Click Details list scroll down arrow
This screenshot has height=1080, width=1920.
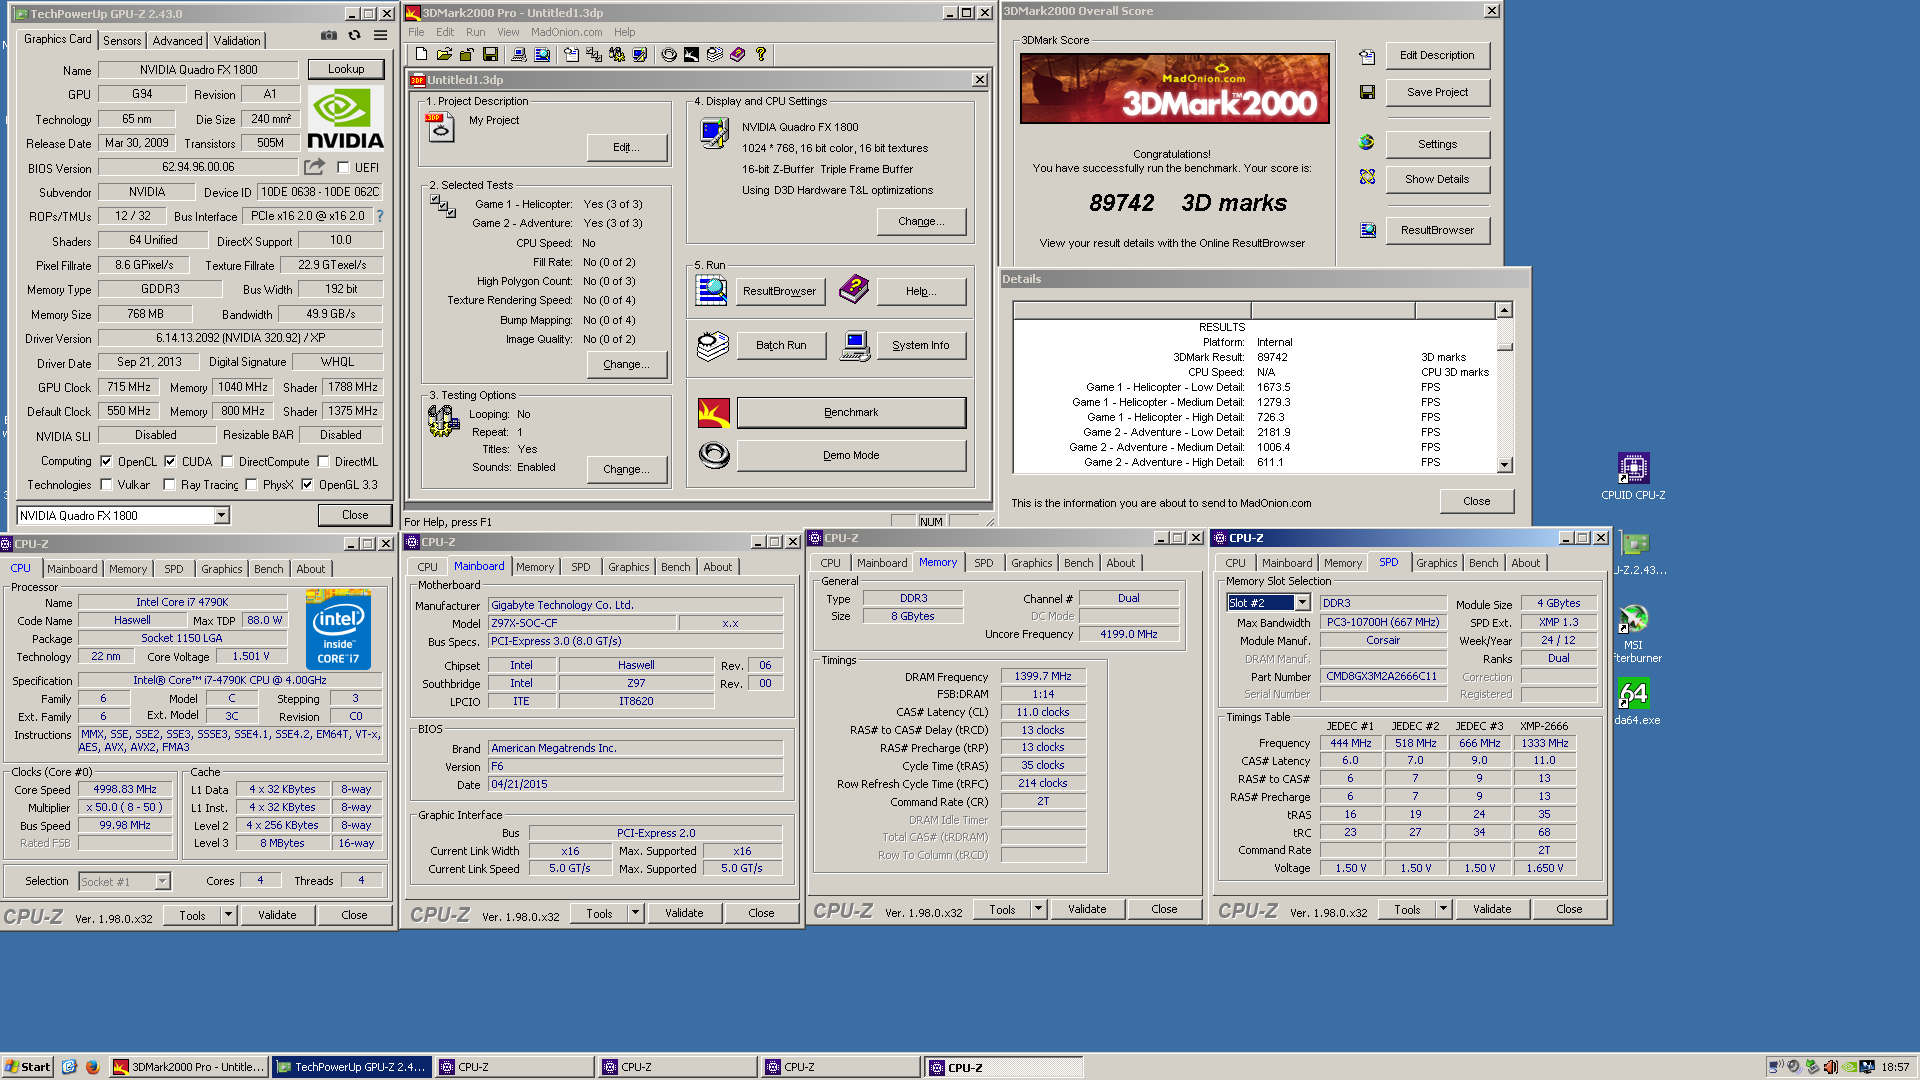(1504, 465)
